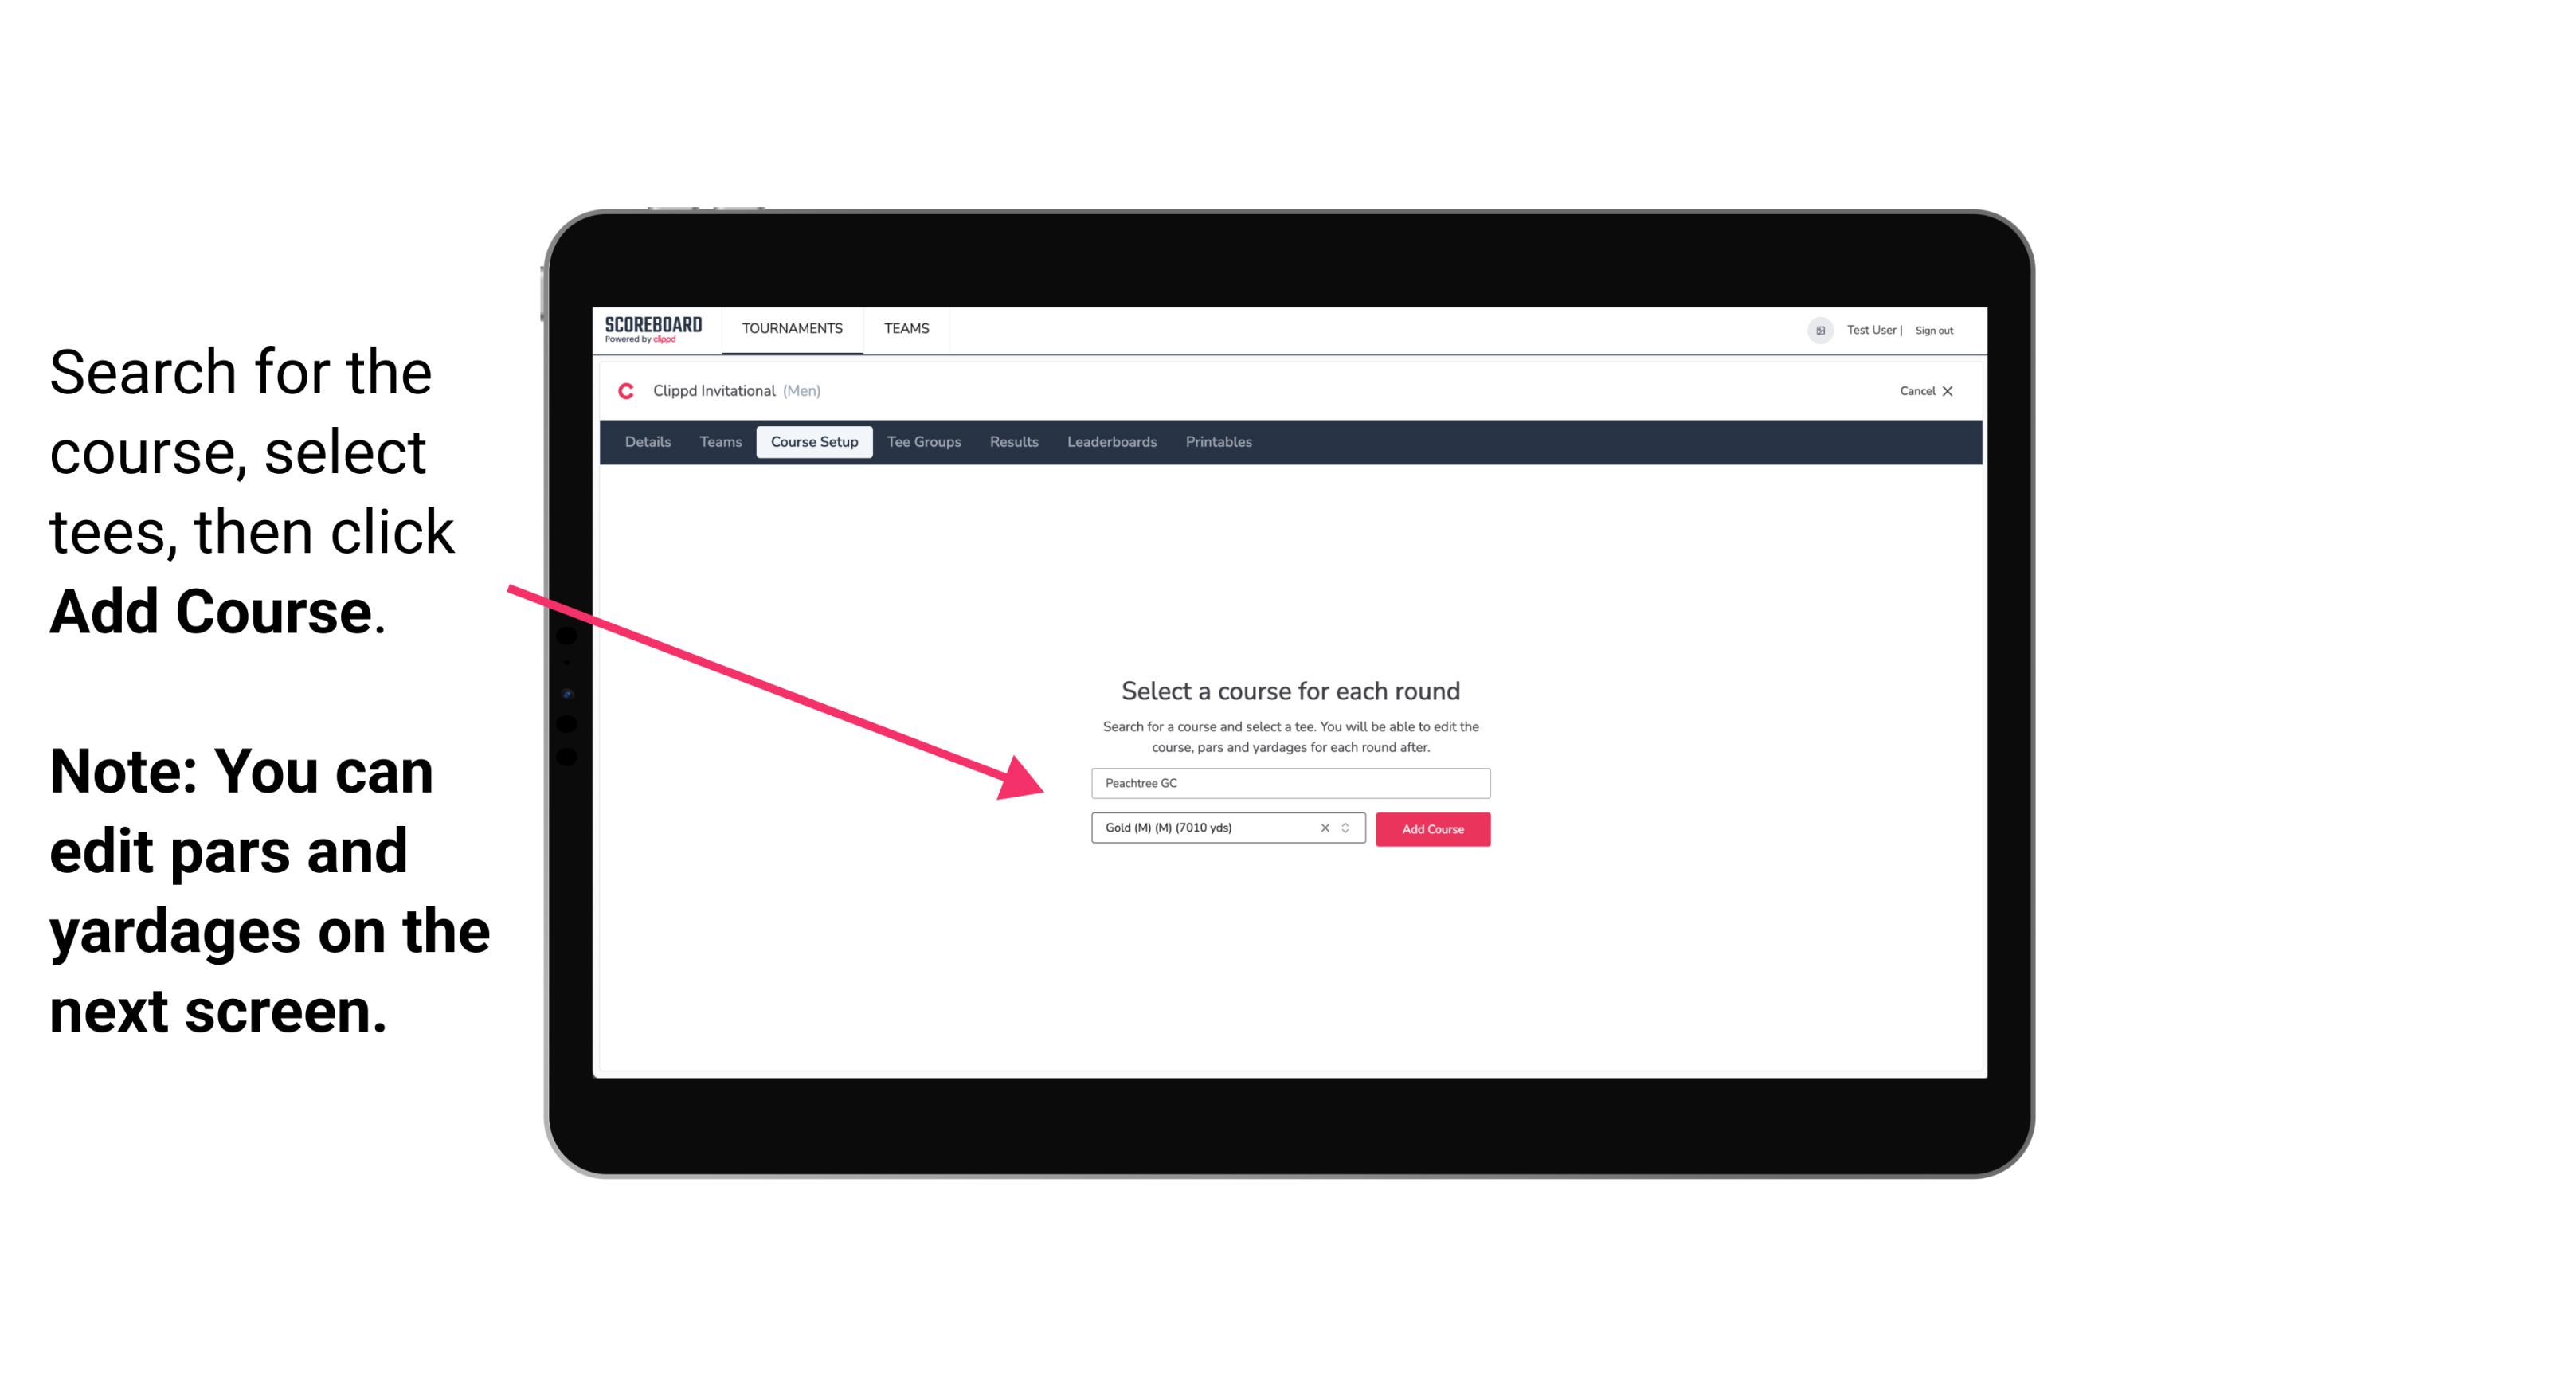This screenshot has height=1386, width=2576.
Task: Click the Sign out link
Action: pyautogui.click(x=1935, y=330)
